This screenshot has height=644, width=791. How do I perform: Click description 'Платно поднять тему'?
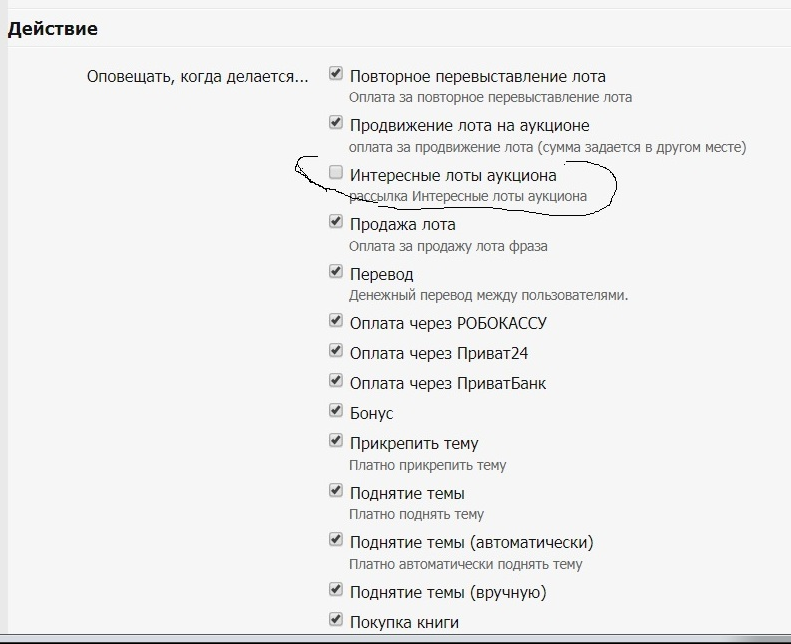coord(416,514)
